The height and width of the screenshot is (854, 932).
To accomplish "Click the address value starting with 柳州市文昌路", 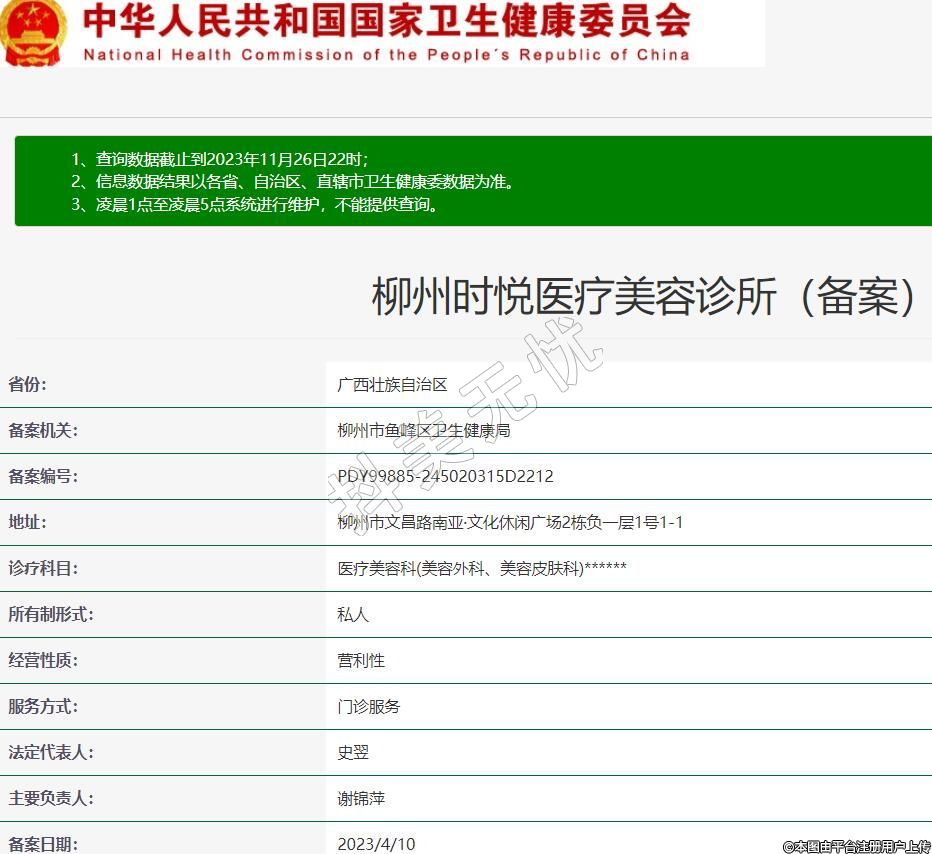I will pyautogui.click(x=510, y=523).
